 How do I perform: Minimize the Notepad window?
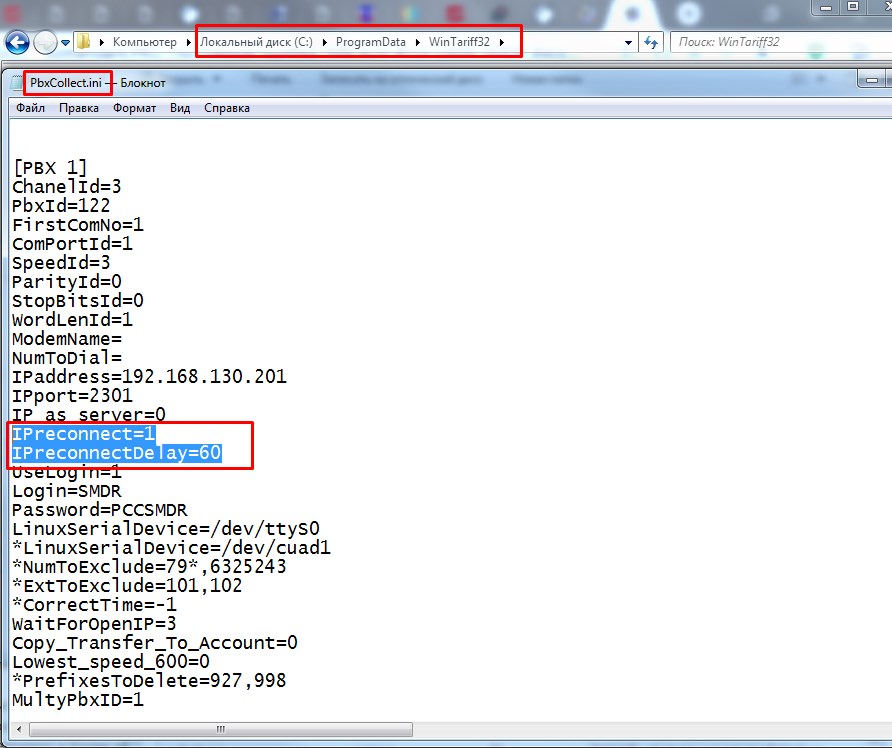click(x=871, y=80)
